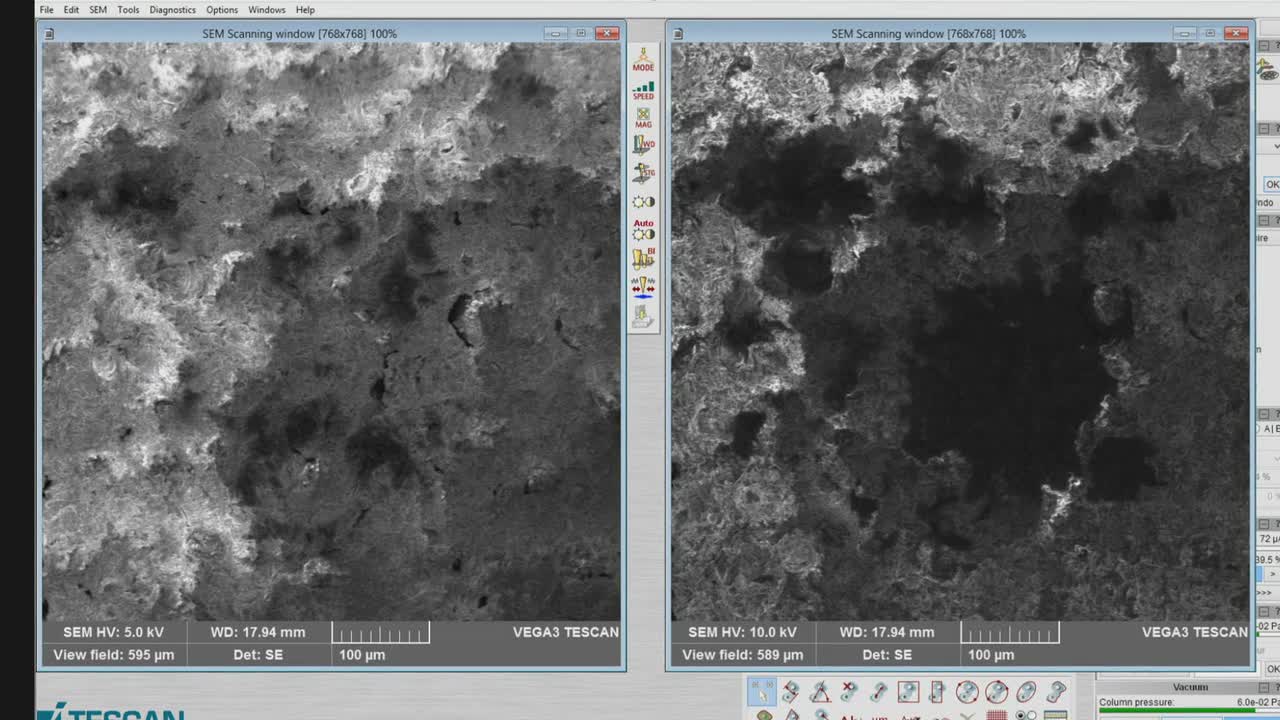Select the angle measurement tool
The image size is (1280, 720).
(820, 692)
